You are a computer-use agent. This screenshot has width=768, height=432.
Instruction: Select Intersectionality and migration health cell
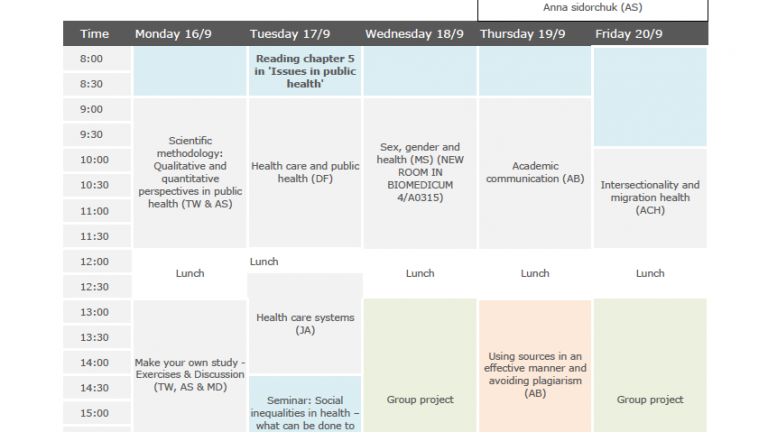tap(650, 198)
